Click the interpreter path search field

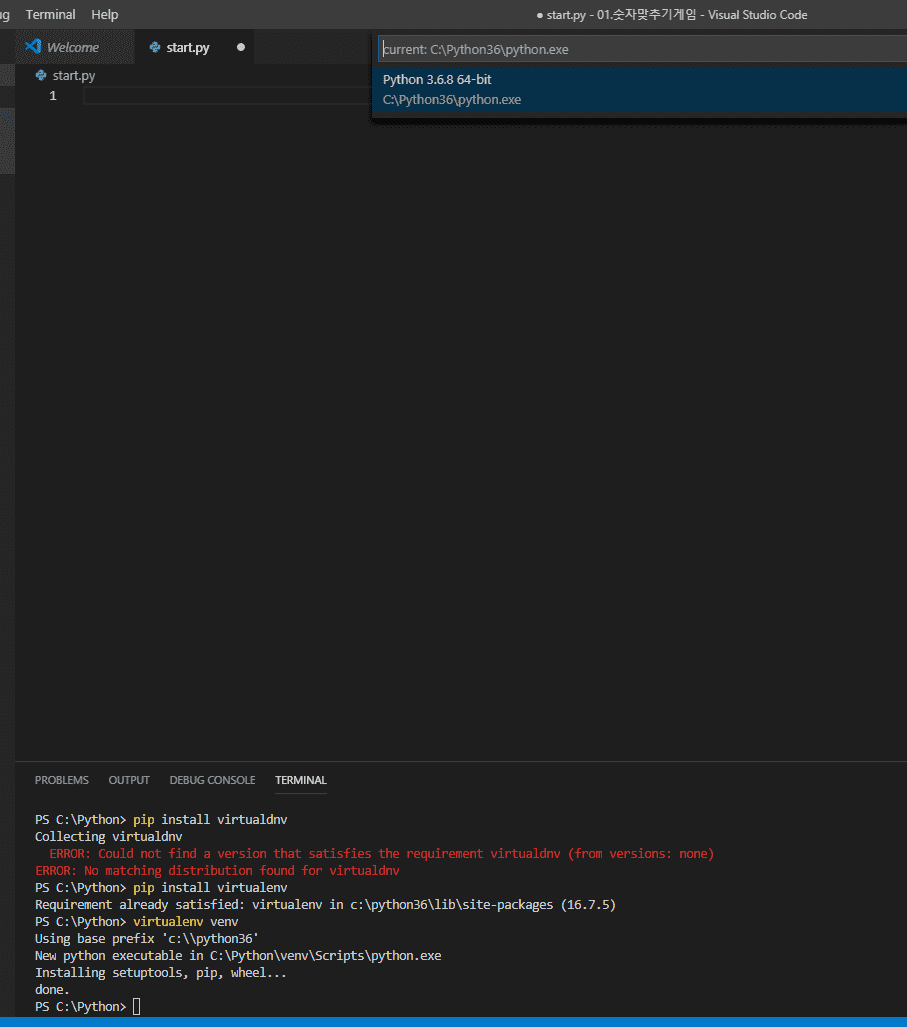pyautogui.click(x=642, y=49)
